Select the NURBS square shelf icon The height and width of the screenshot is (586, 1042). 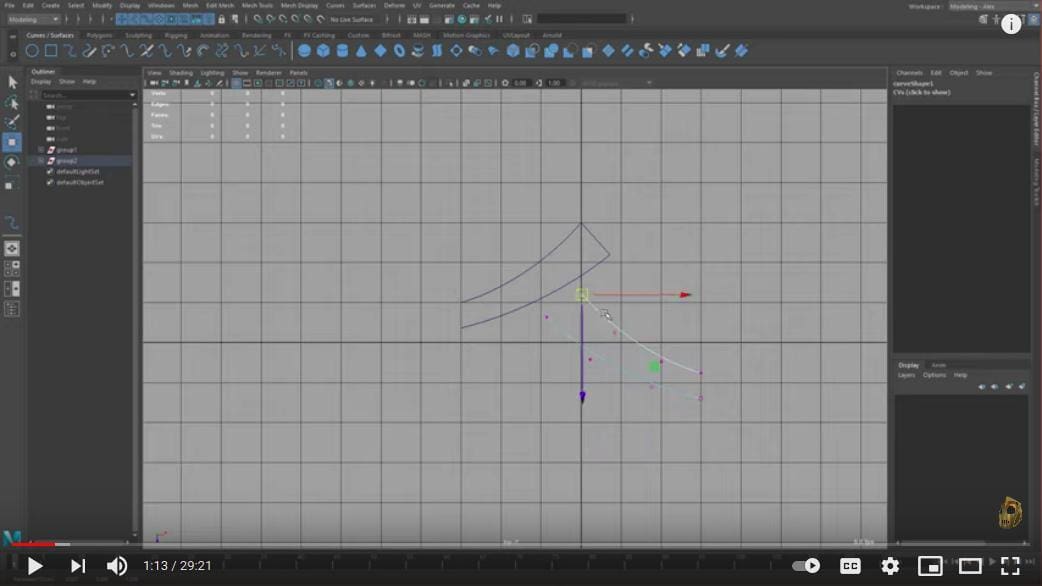click(51, 51)
